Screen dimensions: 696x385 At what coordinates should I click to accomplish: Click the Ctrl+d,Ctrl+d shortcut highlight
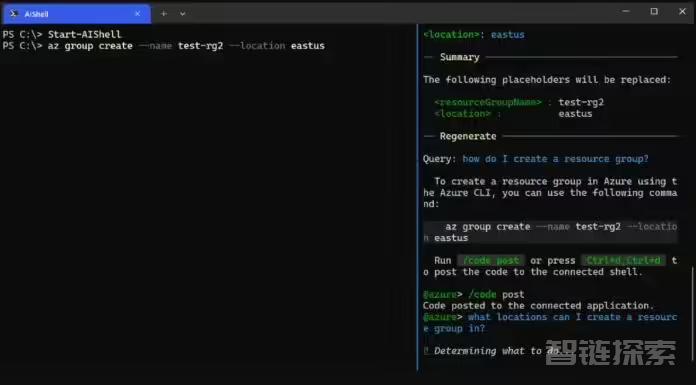point(623,260)
